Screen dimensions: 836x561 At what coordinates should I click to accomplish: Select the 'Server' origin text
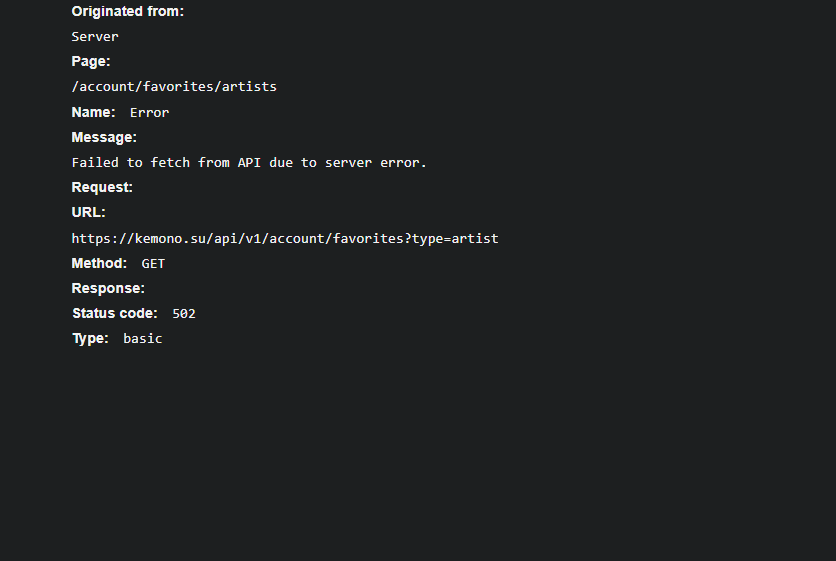tap(95, 37)
